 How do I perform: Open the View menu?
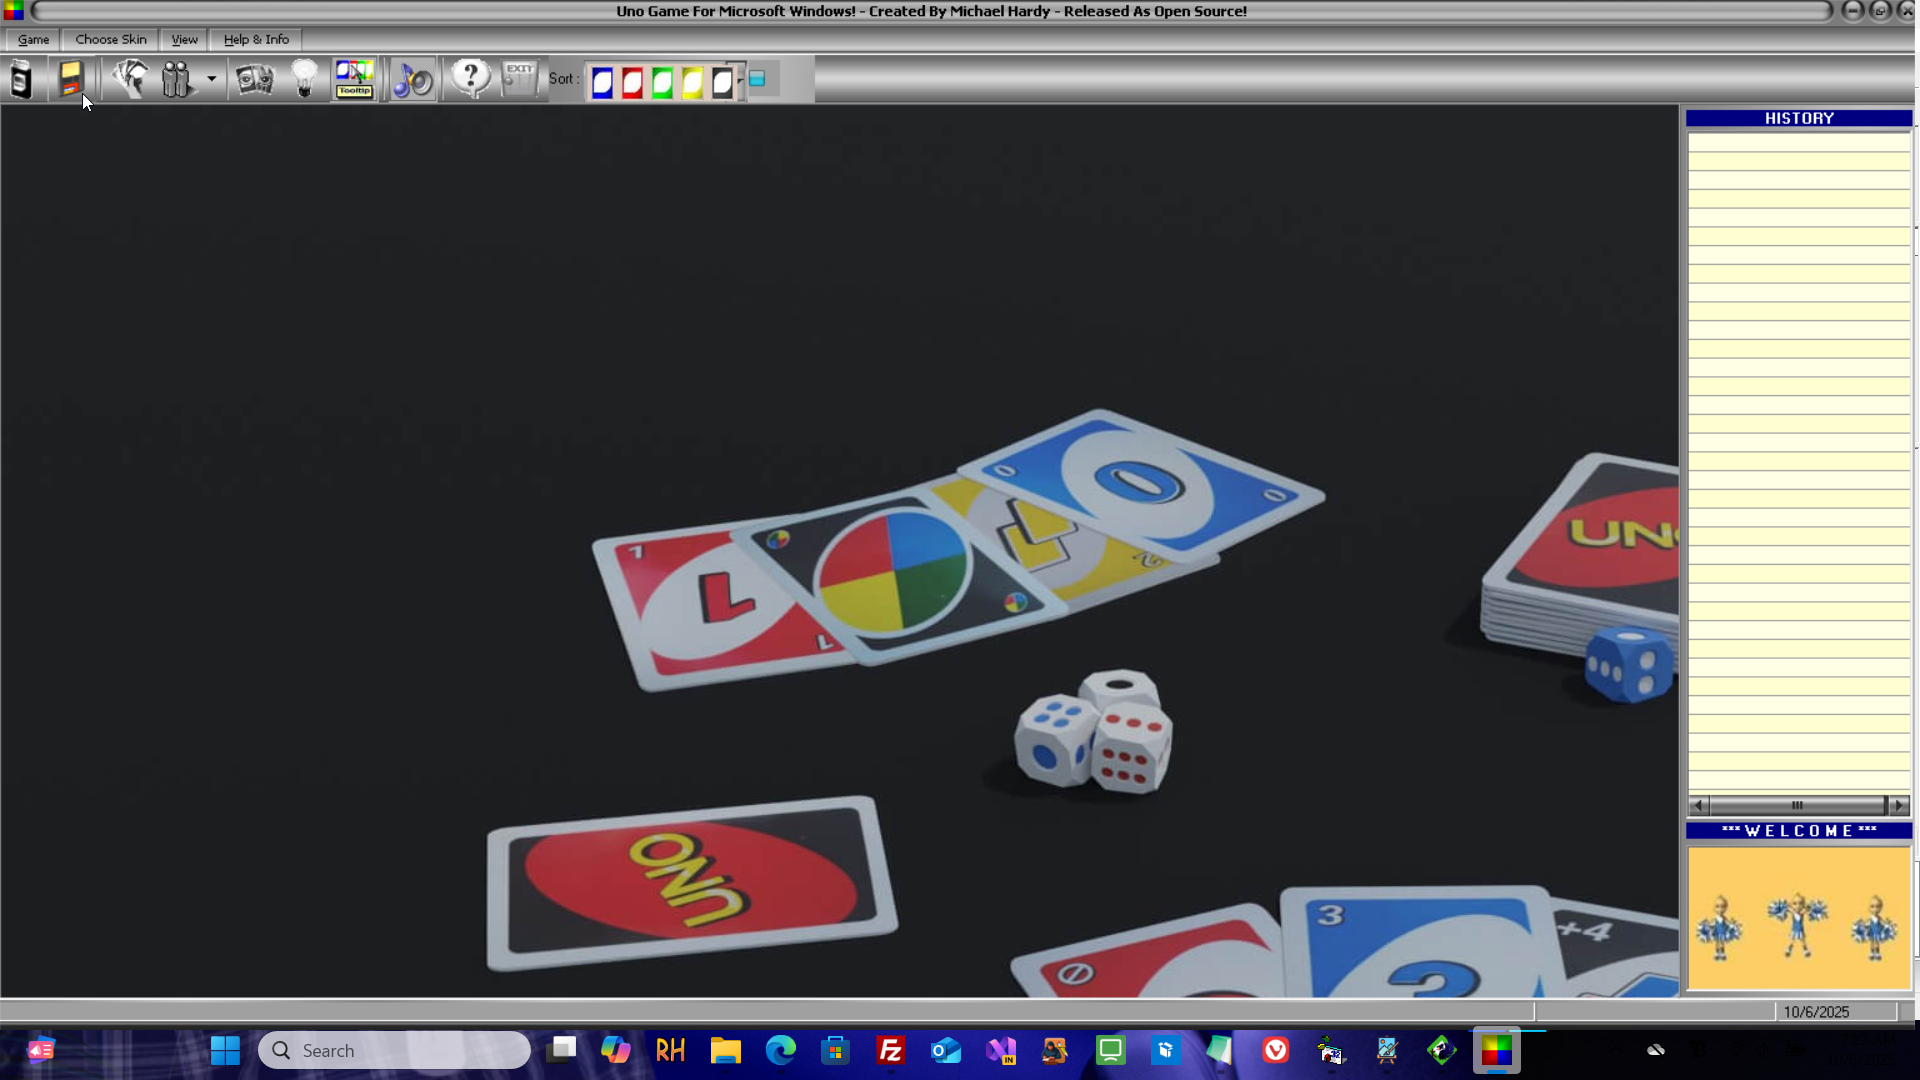(184, 39)
